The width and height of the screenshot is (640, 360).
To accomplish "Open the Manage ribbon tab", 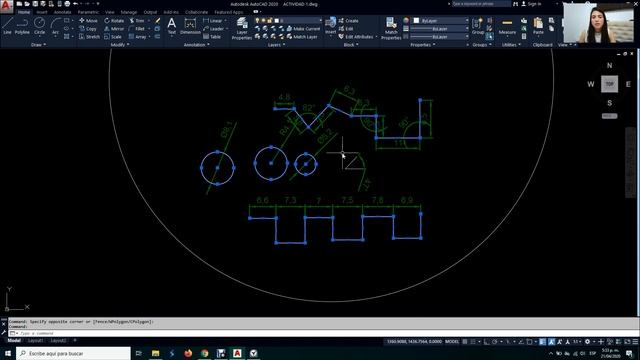I will click(x=129, y=12).
